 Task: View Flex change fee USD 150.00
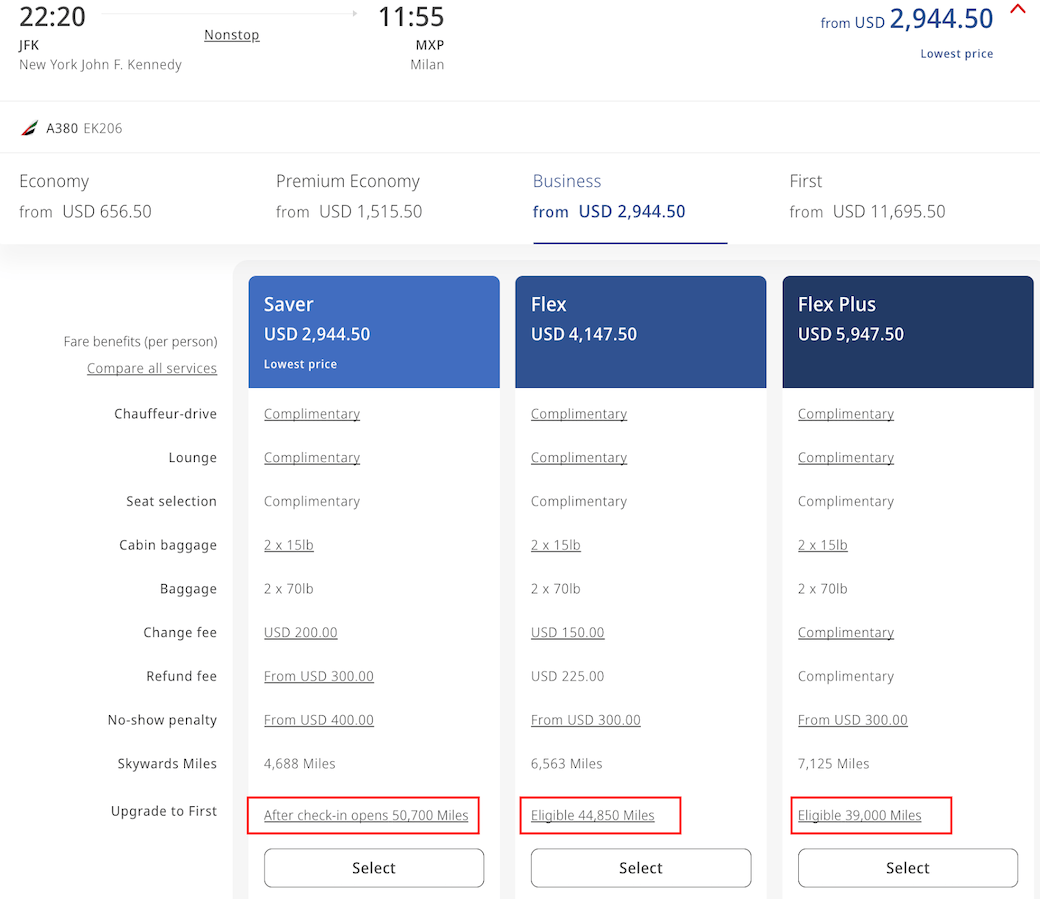pyautogui.click(x=567, y=633)
